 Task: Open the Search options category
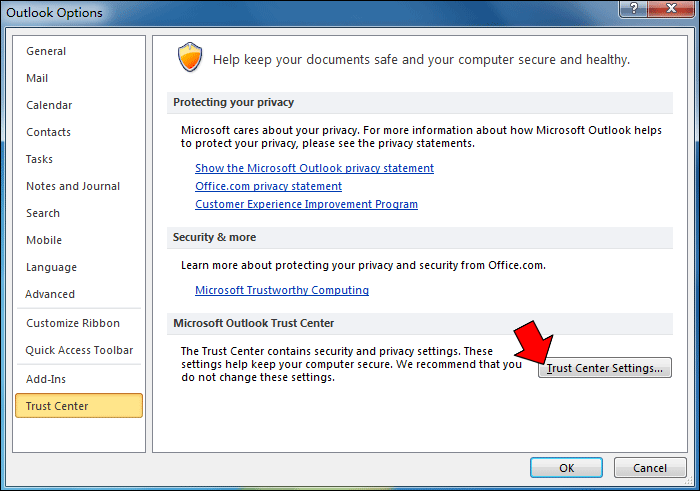click(x=43, y=213)
